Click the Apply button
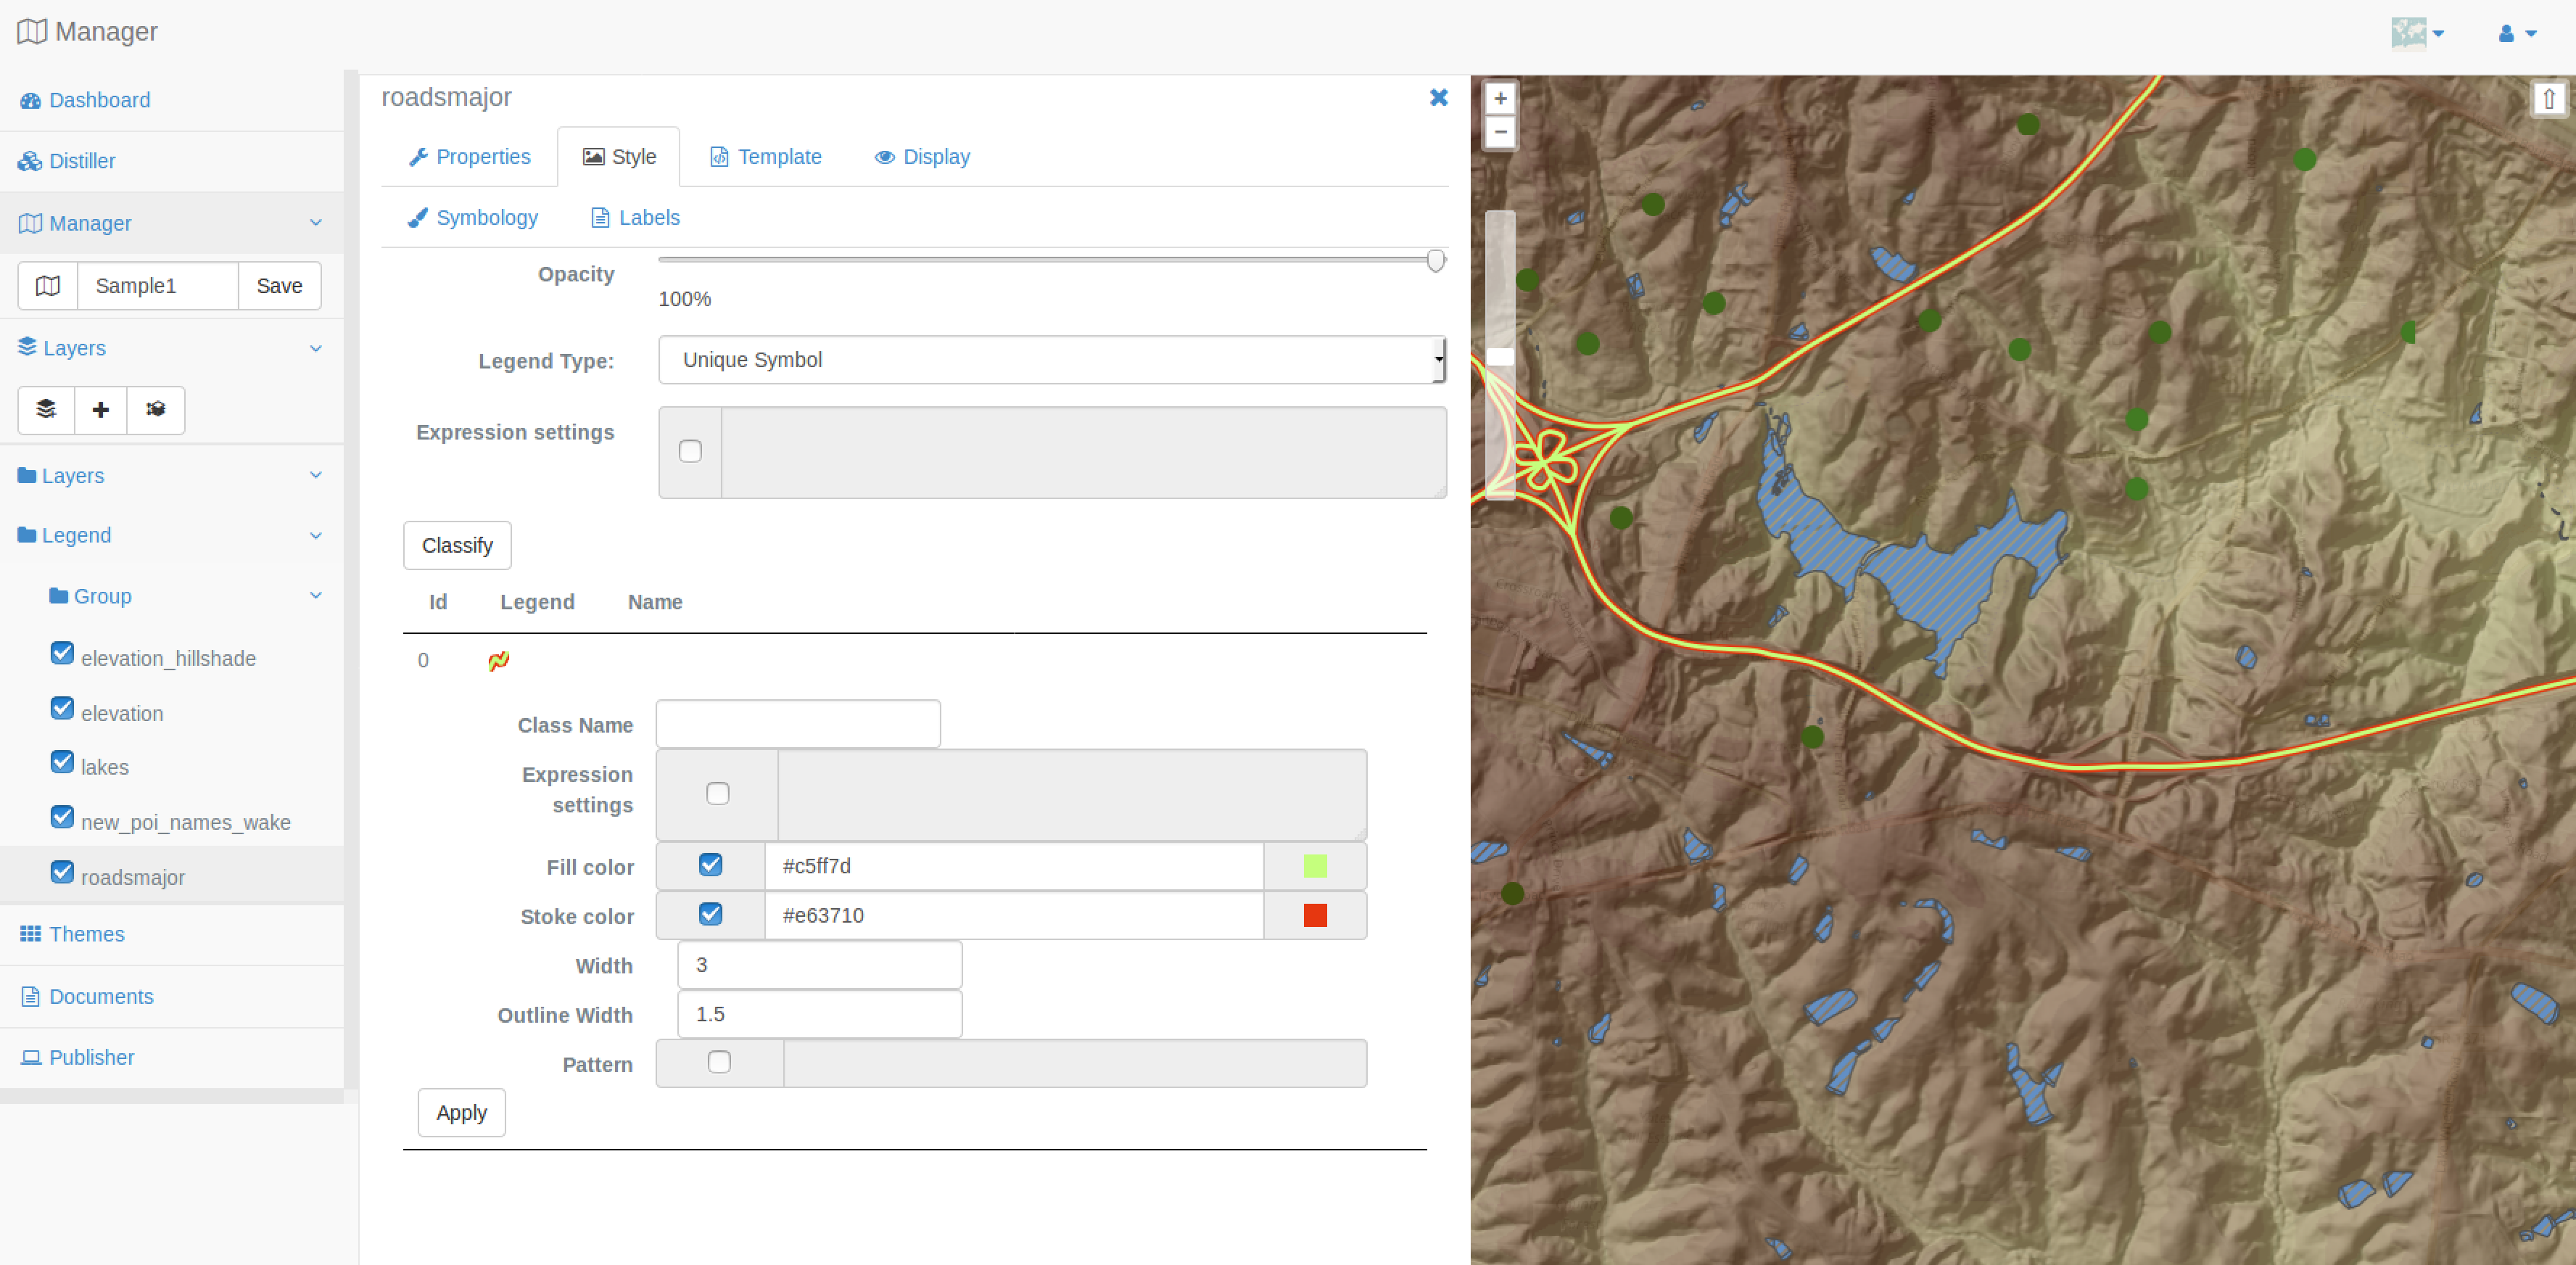This screenshot has height=1265, width=2576. click(461, 1112)
